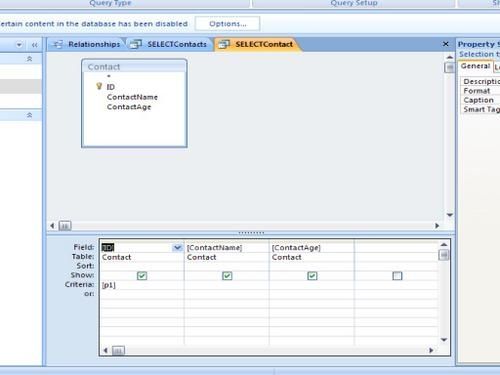
Task: Open the navigation pane dropdown arrow
Action: [19, 45]
